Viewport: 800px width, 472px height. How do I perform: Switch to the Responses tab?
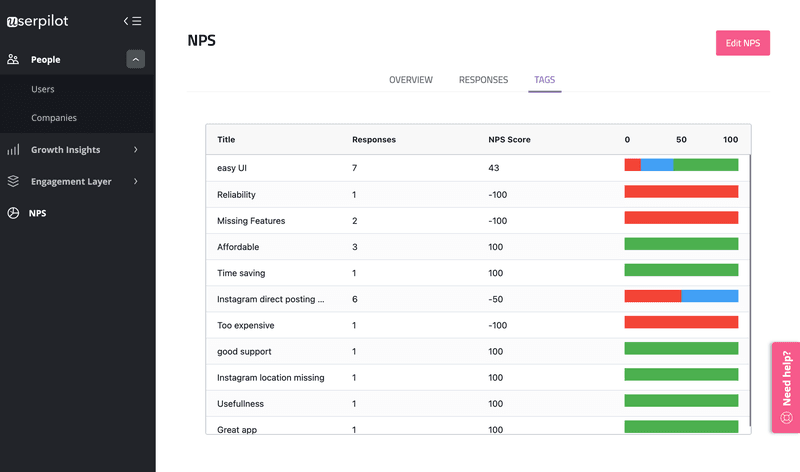pos(483,80)
